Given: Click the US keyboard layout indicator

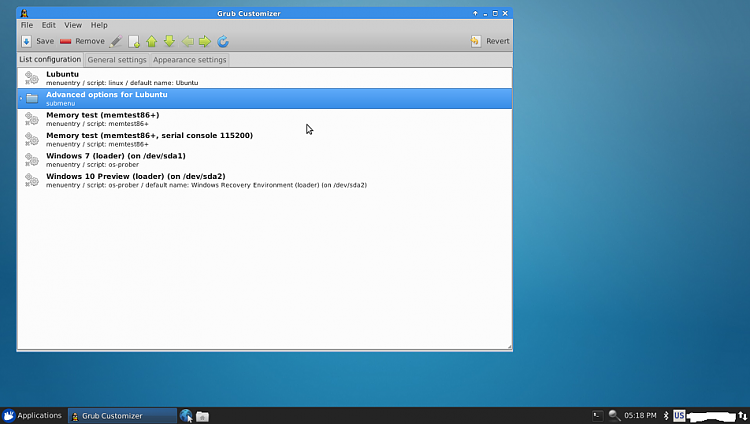Looking at the screenshot, I should tap(679, 415).
